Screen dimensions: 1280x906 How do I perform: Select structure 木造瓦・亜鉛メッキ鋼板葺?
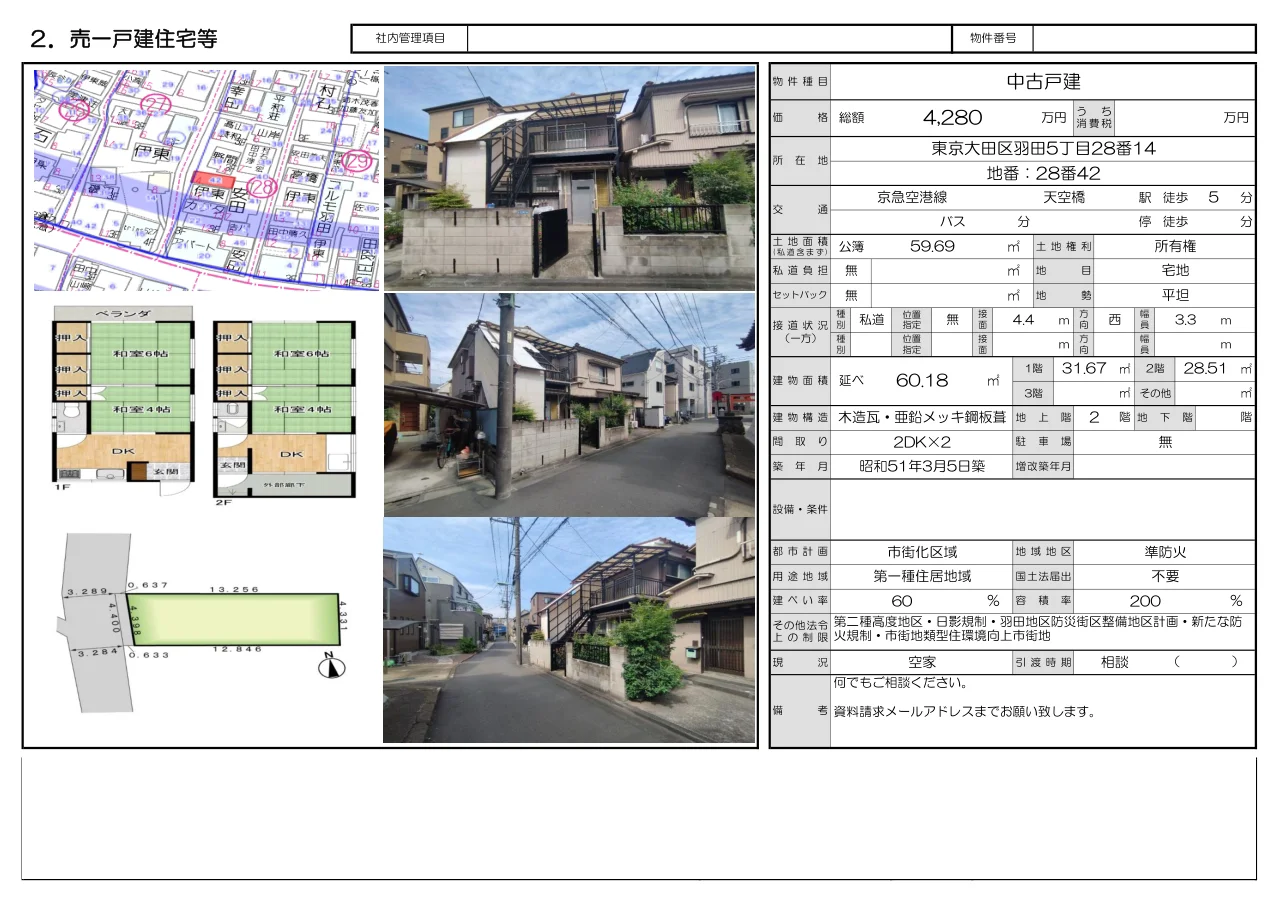click(x=921, y=418)
